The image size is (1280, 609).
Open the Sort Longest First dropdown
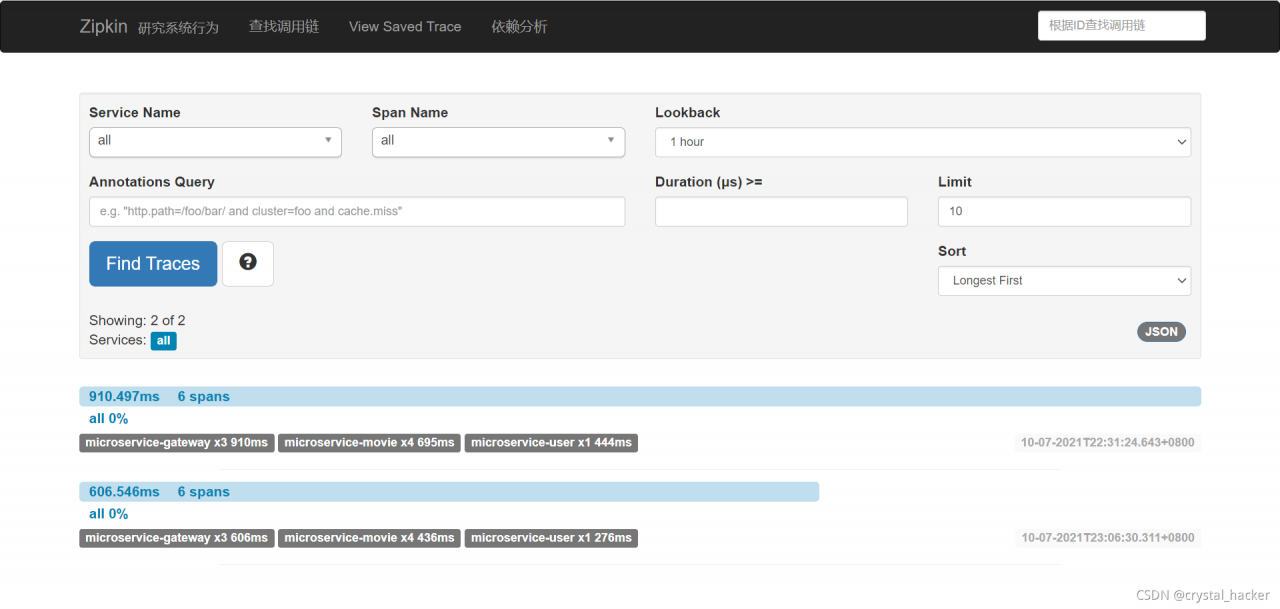pos(1064,281)
